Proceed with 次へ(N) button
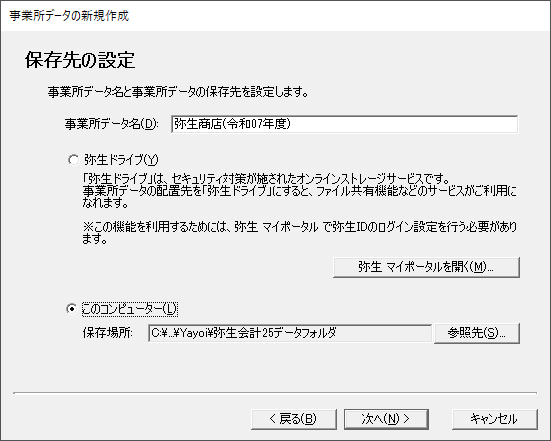 click(386, 419)
